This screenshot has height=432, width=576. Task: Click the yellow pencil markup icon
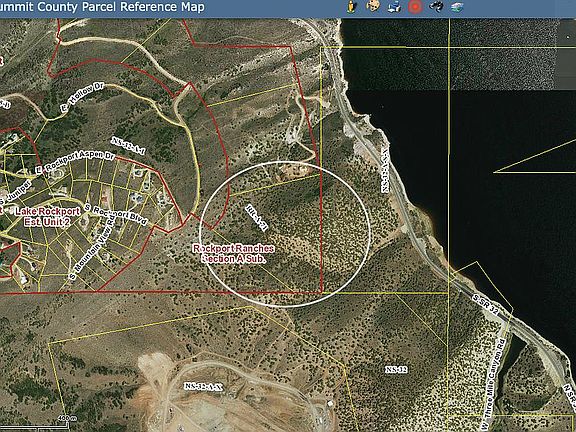353,6
